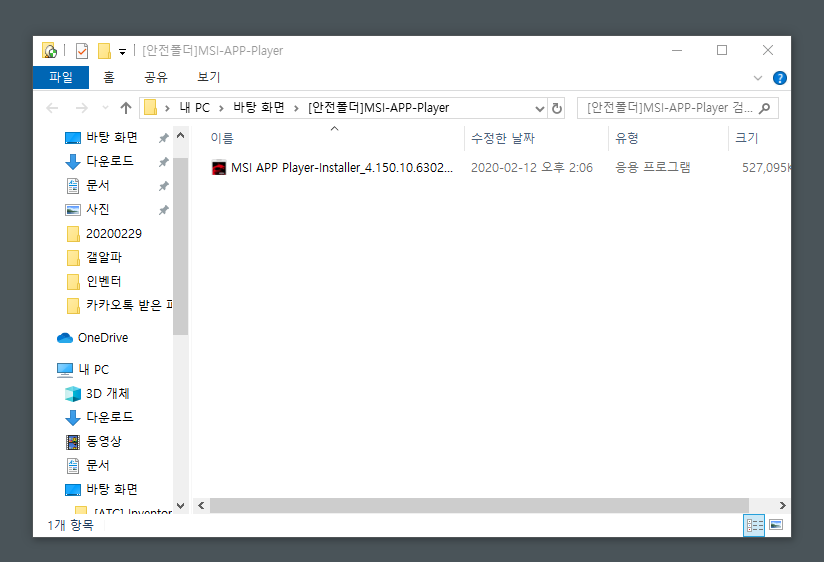
Task: Switch to the 보기 ribbon tab
Action: pos(209,77)
